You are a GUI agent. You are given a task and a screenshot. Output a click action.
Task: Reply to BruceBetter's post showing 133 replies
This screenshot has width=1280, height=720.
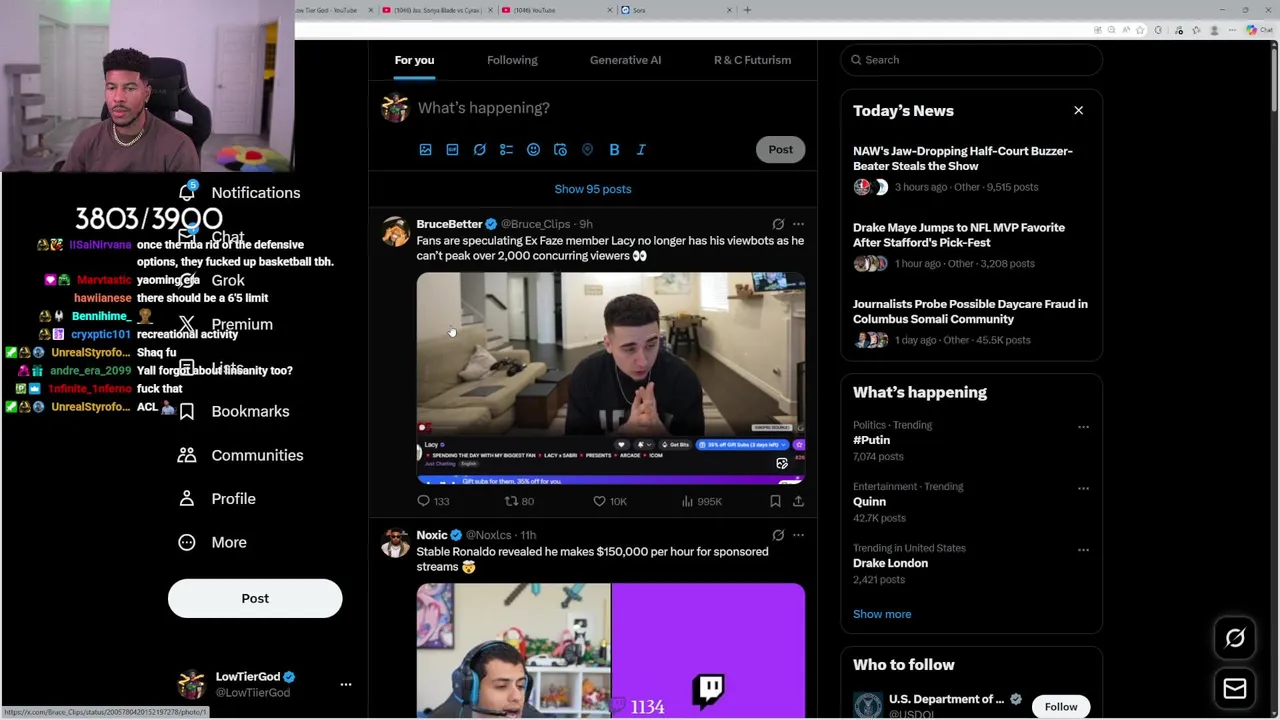tap(433, 501)
